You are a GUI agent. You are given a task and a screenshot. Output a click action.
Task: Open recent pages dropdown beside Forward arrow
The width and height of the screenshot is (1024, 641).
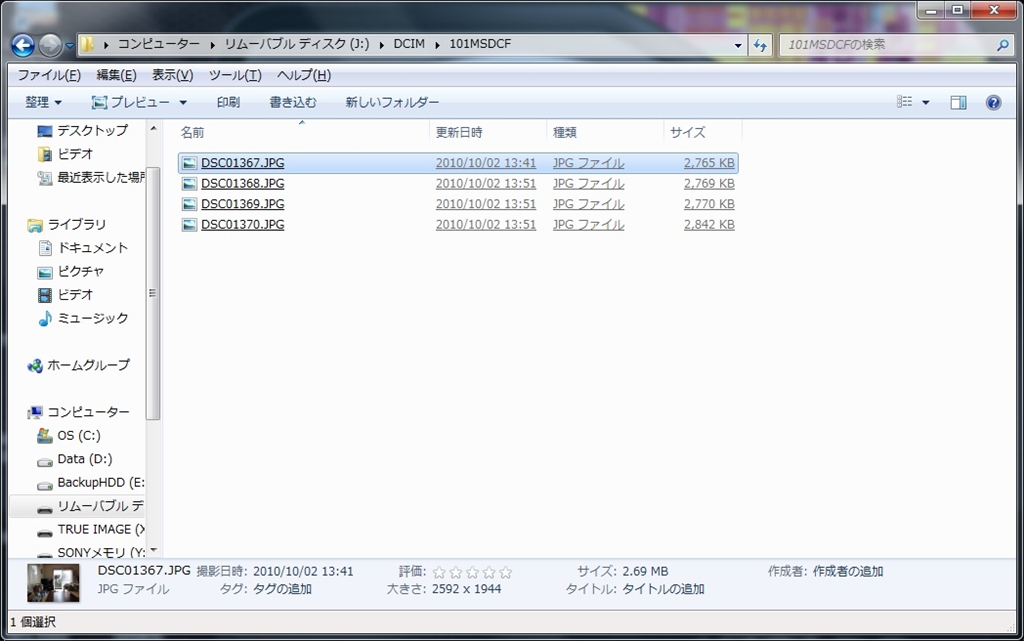click(x=69, y=46)
